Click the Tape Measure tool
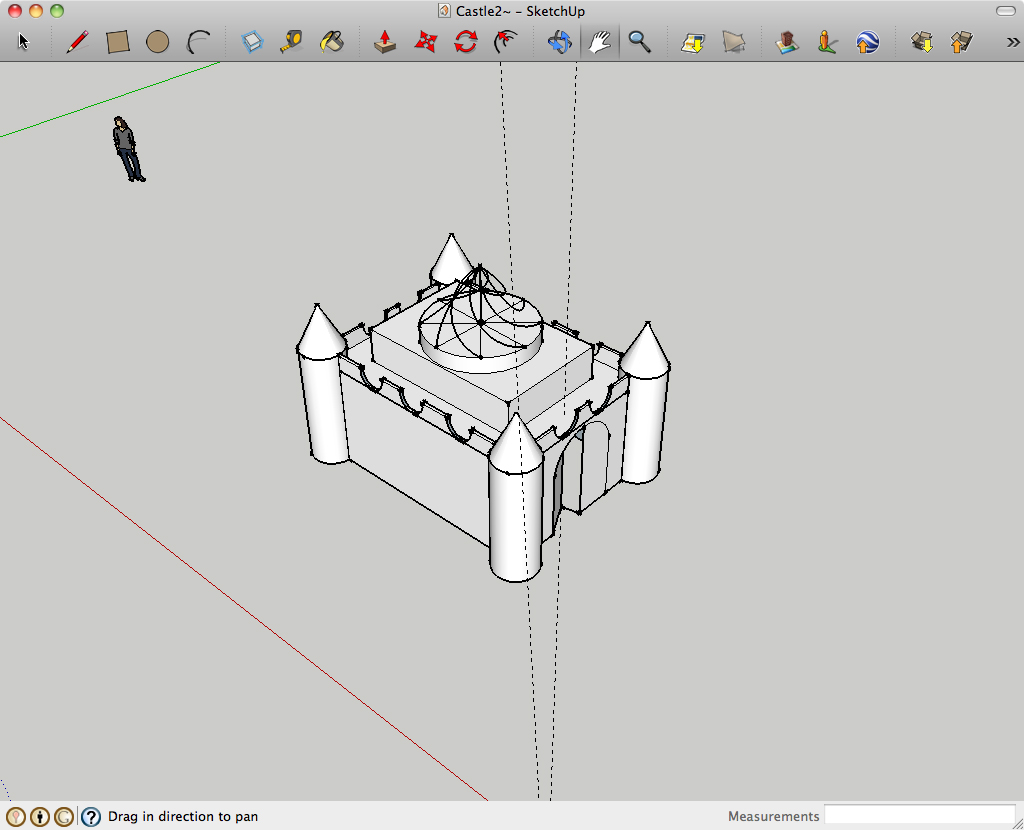 tap(291, 42)
